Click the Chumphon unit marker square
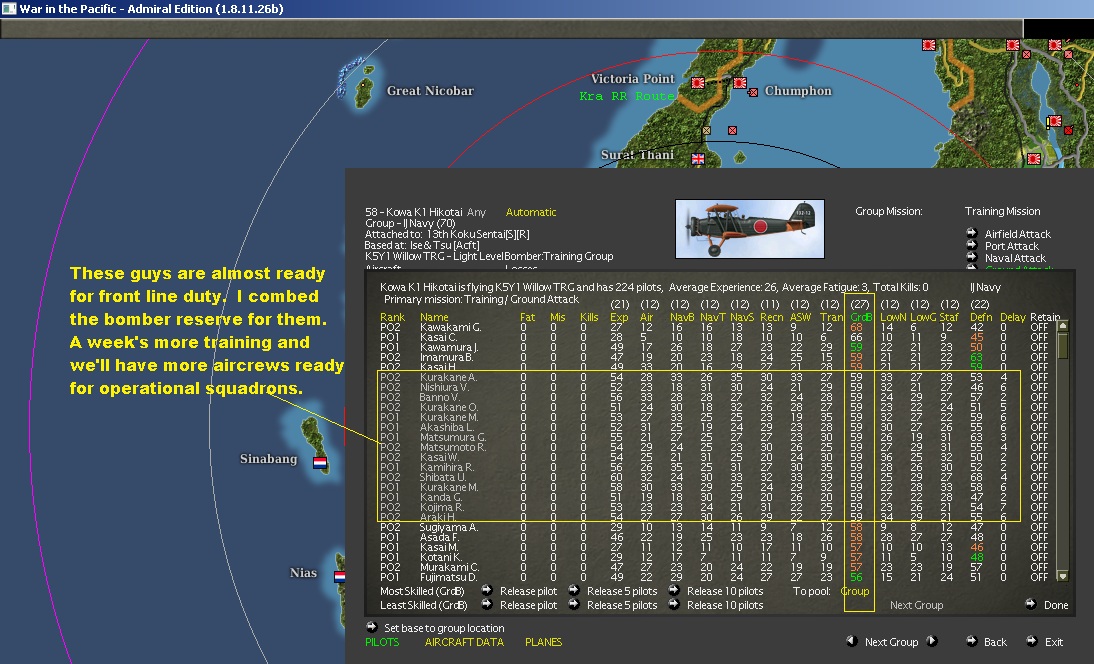 (x=753, y=92)
